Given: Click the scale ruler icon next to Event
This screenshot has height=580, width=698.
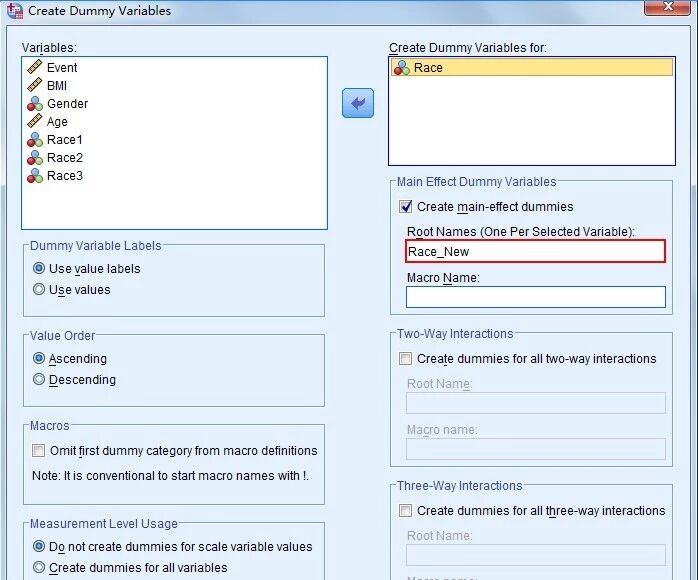Looking at the screenshot, I should click(x=35, y=67).
